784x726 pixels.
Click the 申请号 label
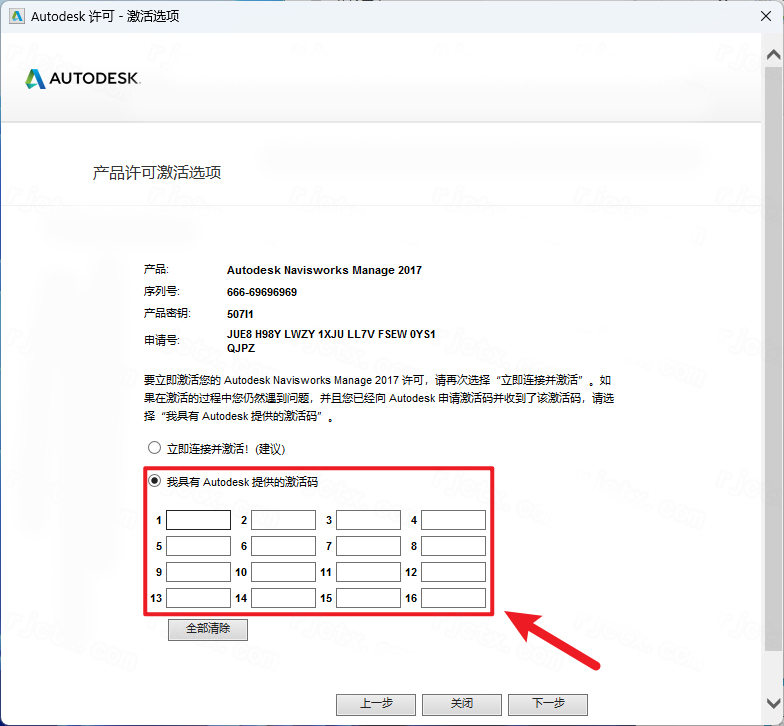coord(162,340)
